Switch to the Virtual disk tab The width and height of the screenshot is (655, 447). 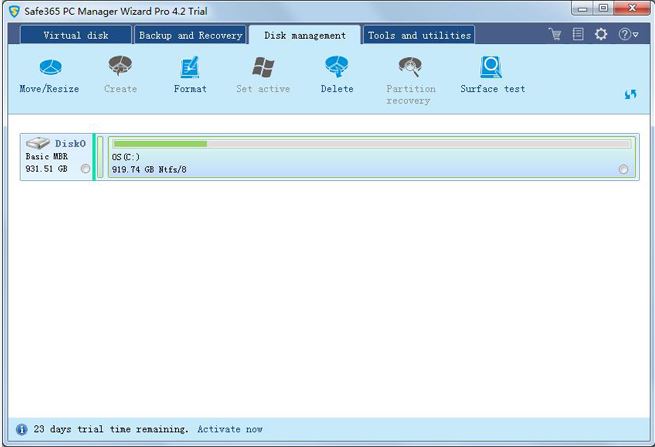pos(76,35)
